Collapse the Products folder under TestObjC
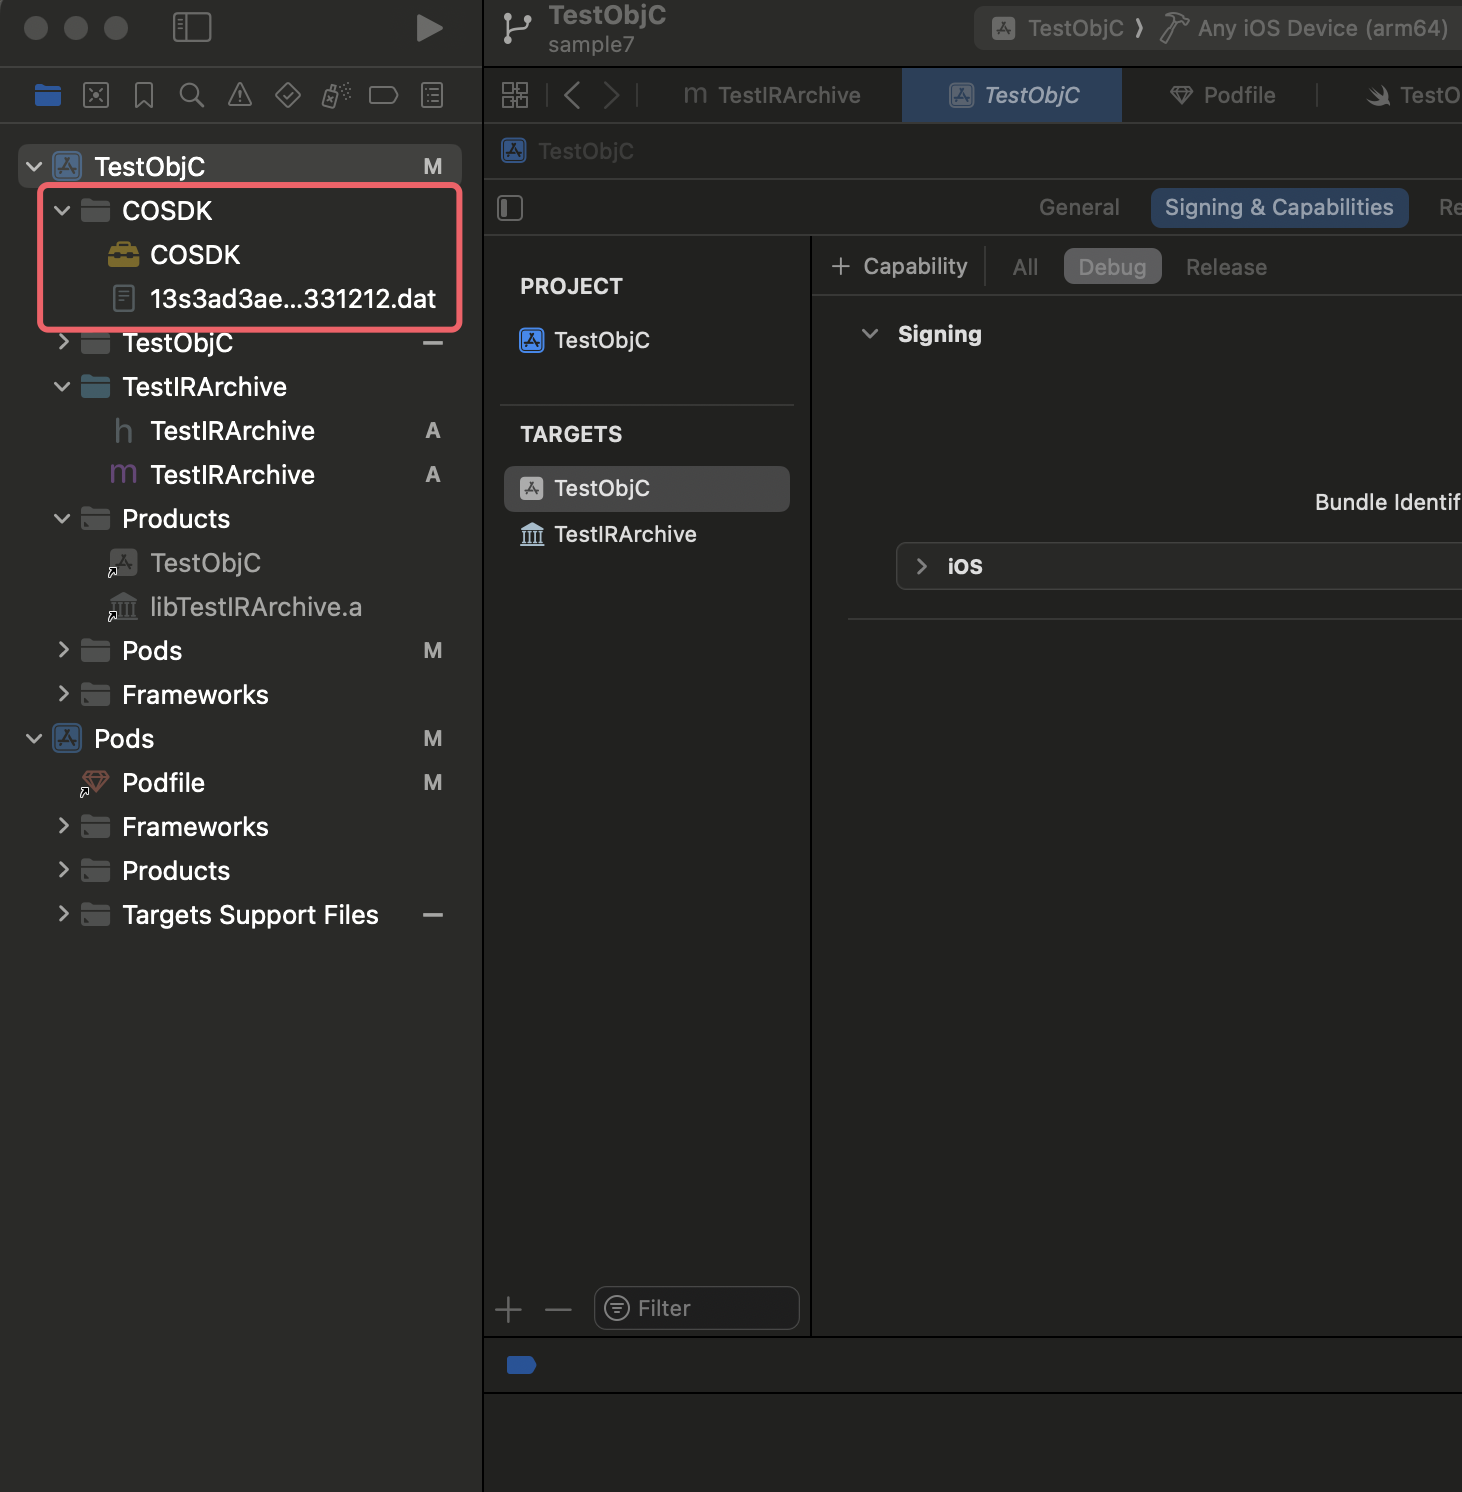1462x1492 pixels. coord(62,518)
